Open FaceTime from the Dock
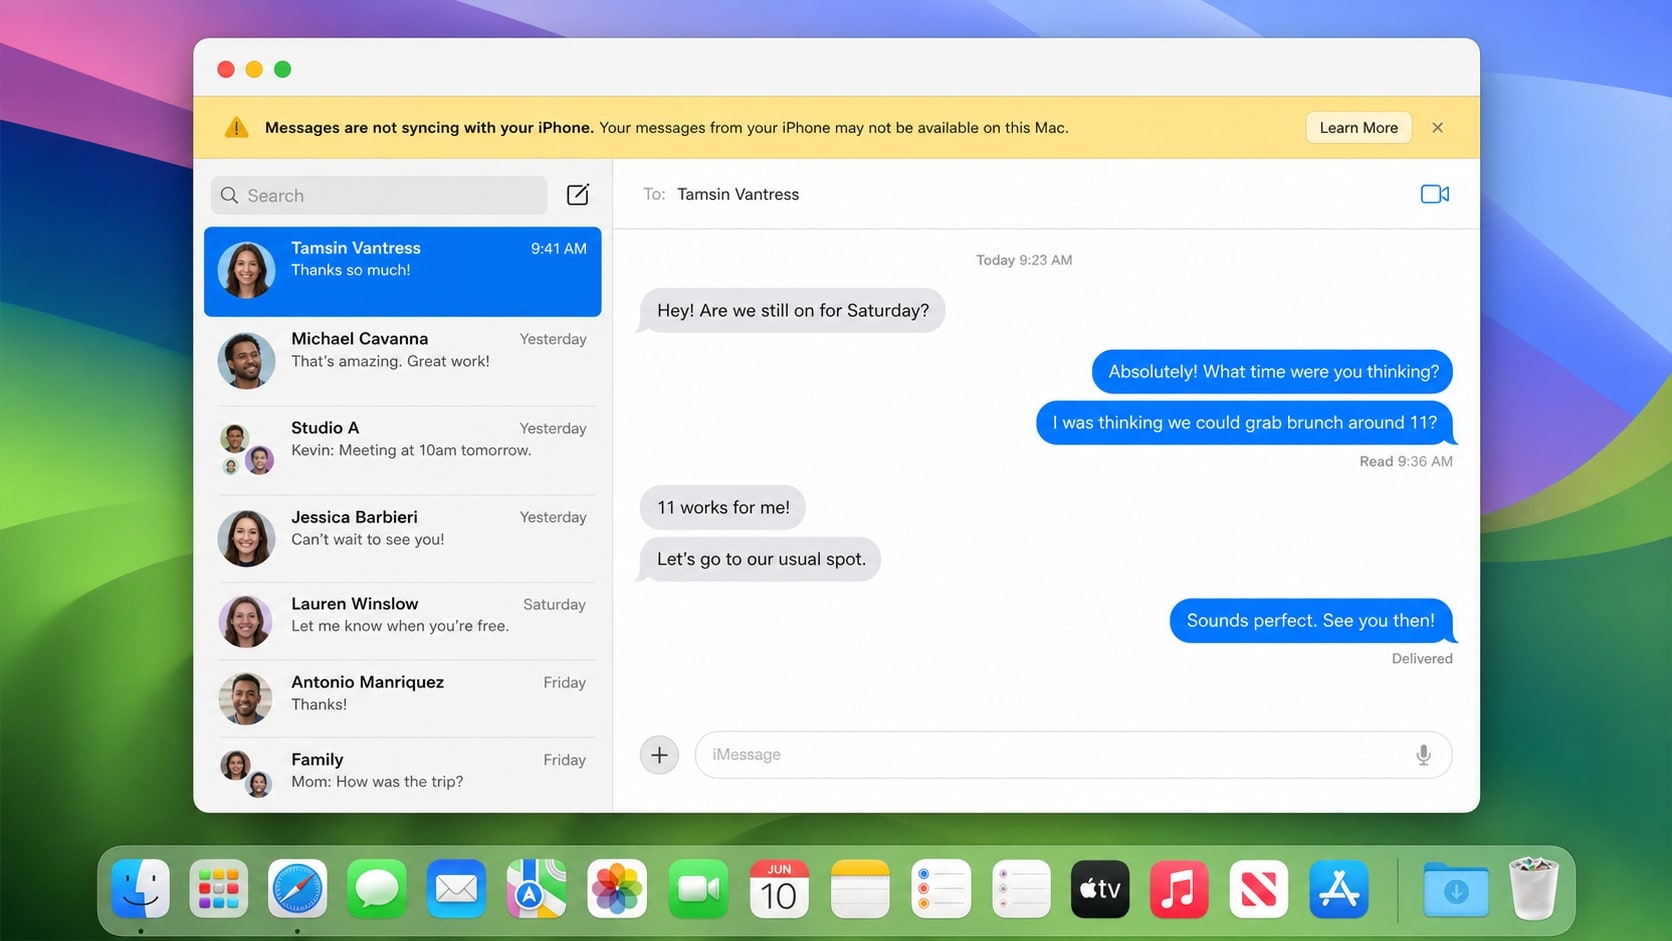Viewport: 1672px width, 941px height. [698, 888]
